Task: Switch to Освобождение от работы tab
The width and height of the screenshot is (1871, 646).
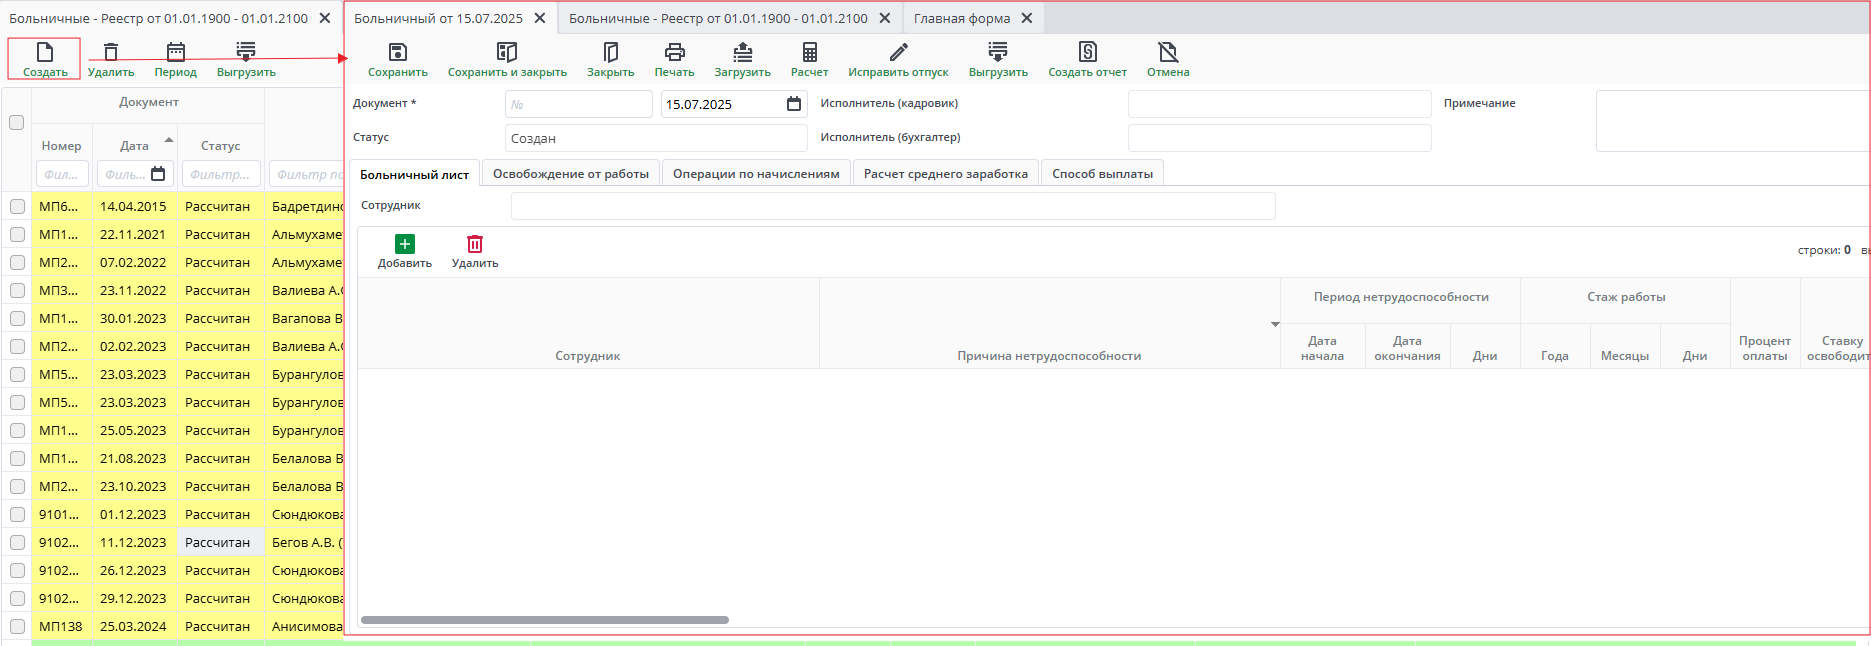Action: pos(570,174)
